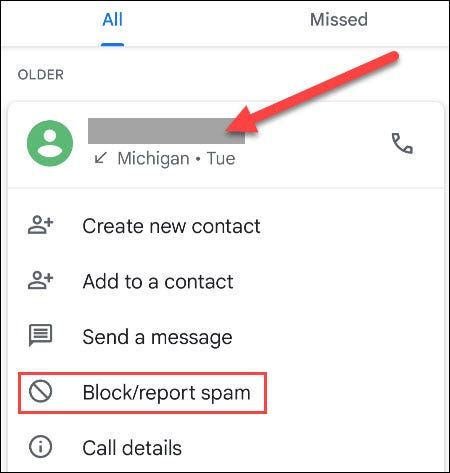Click the person-plus icon beside Add to a contact
Viewport: 450px width, 473px height.
(40, 281)
